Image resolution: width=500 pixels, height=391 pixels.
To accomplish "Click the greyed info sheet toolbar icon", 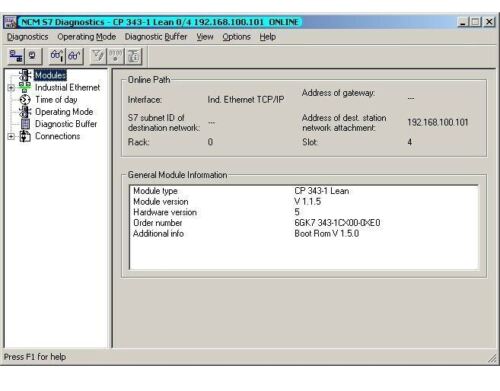I will click(133, 56).
